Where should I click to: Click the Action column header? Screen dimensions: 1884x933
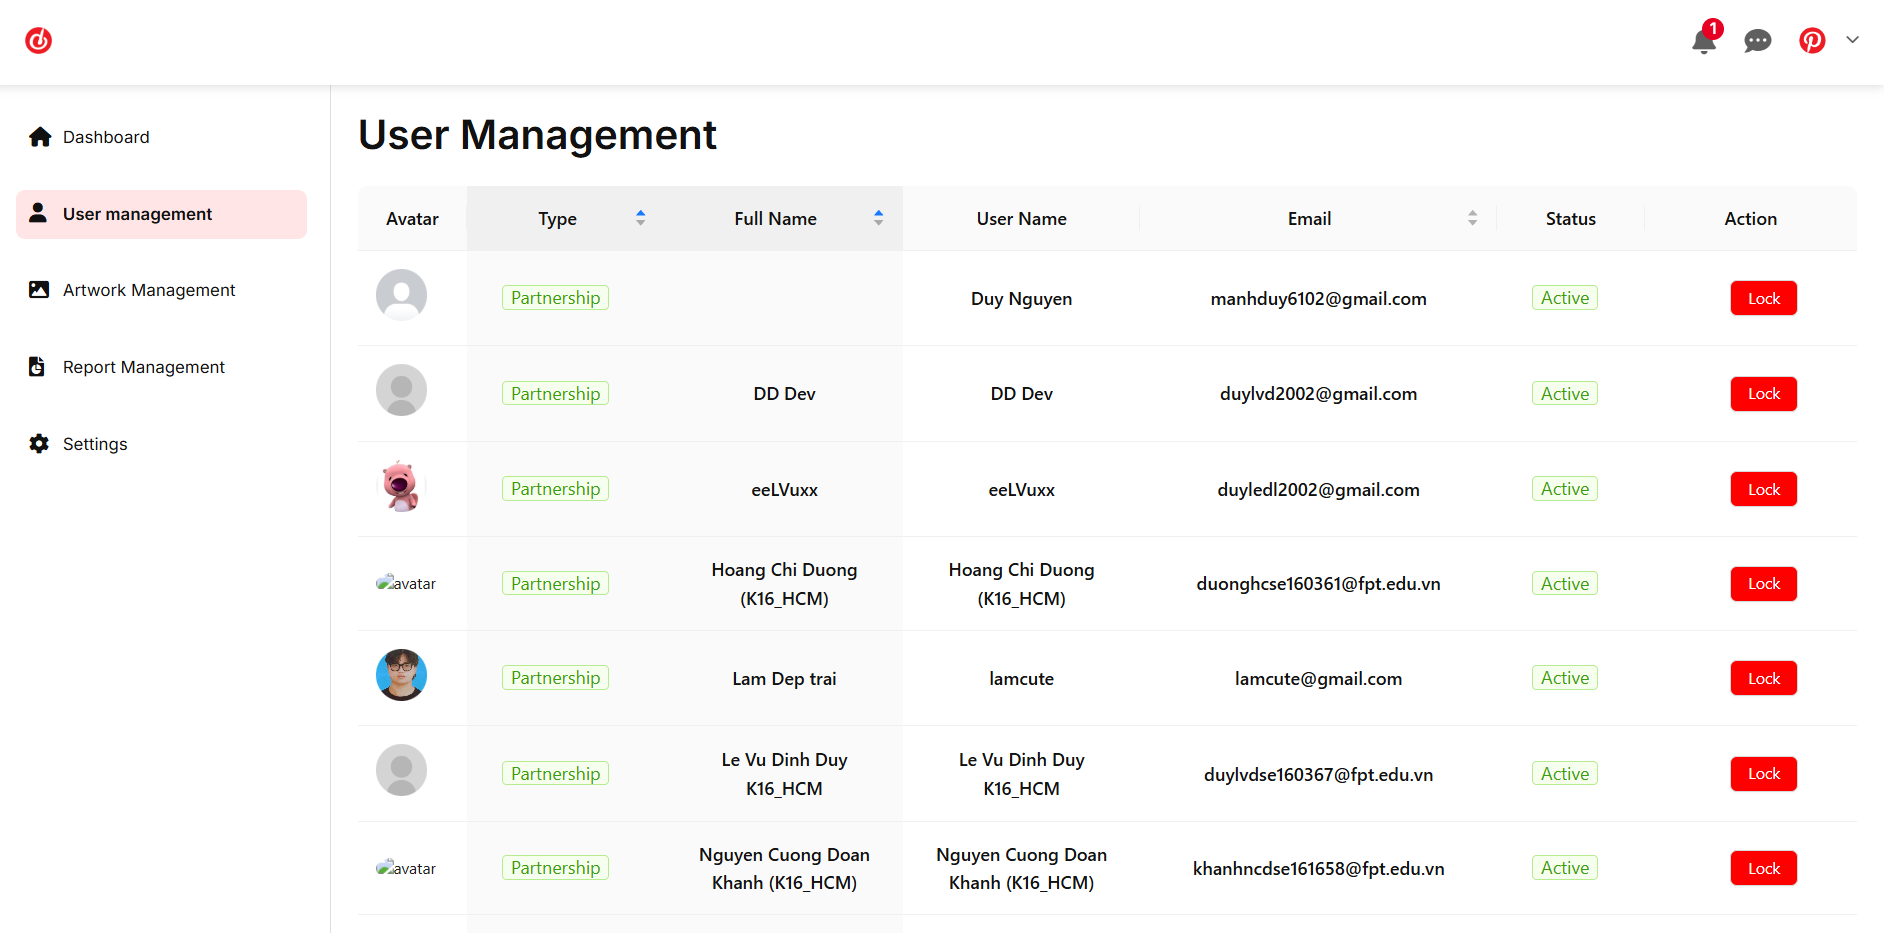point(1750,219)
